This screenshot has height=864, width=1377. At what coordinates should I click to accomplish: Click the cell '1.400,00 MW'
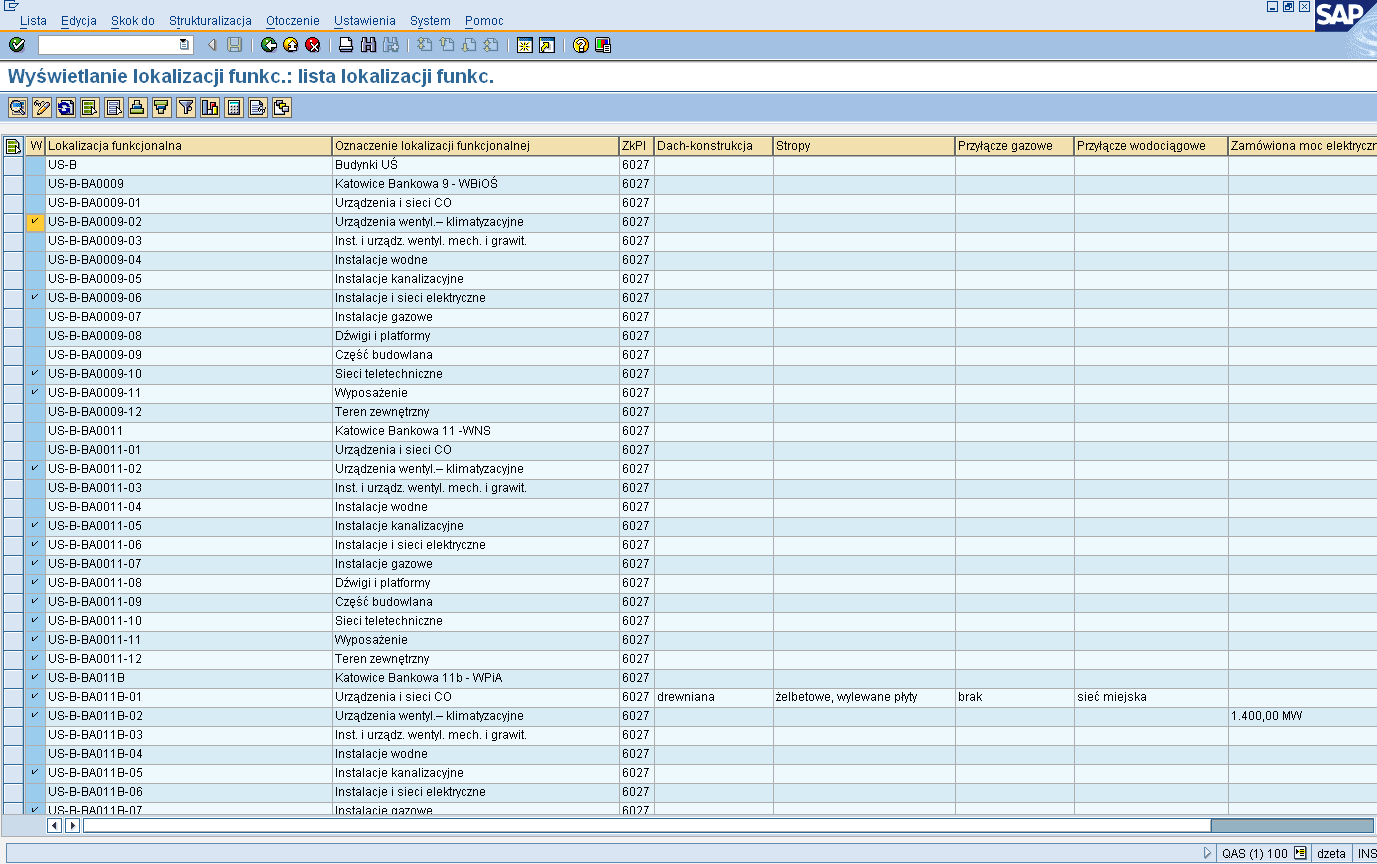(1302, 716)
